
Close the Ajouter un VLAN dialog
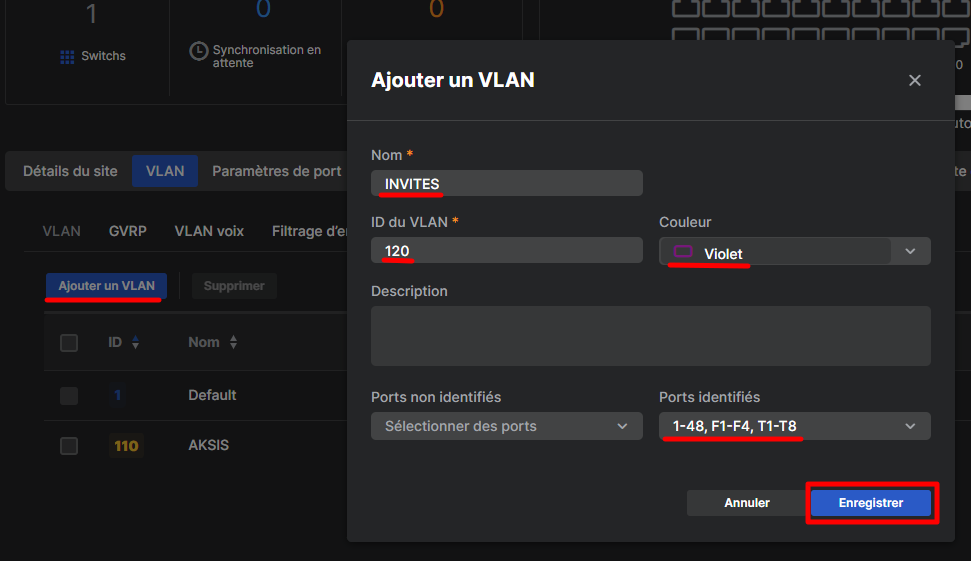tap(915, 80)
